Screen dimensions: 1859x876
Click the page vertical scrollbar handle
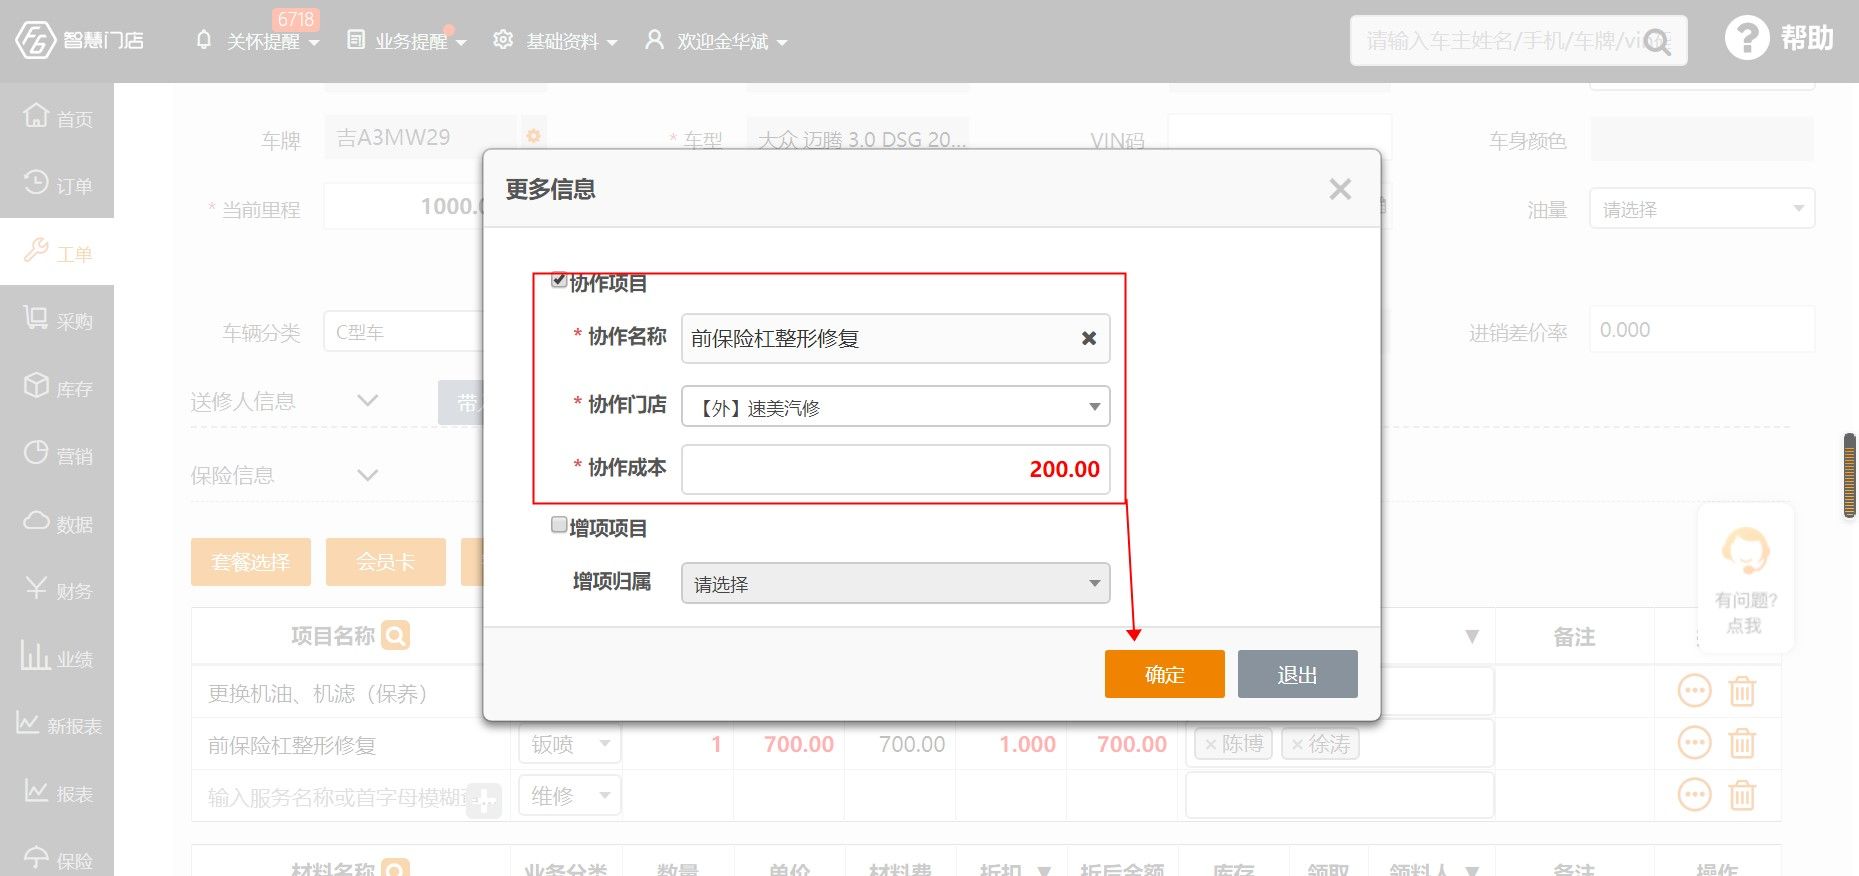coord(1849,475)
